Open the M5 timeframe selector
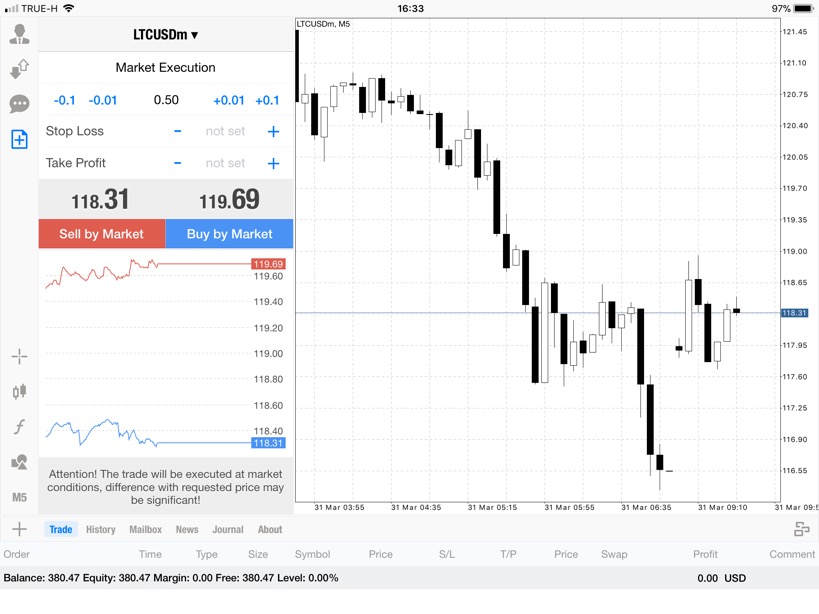The height and width of the screenshot is (614, 819). click(x=19, y=497)
